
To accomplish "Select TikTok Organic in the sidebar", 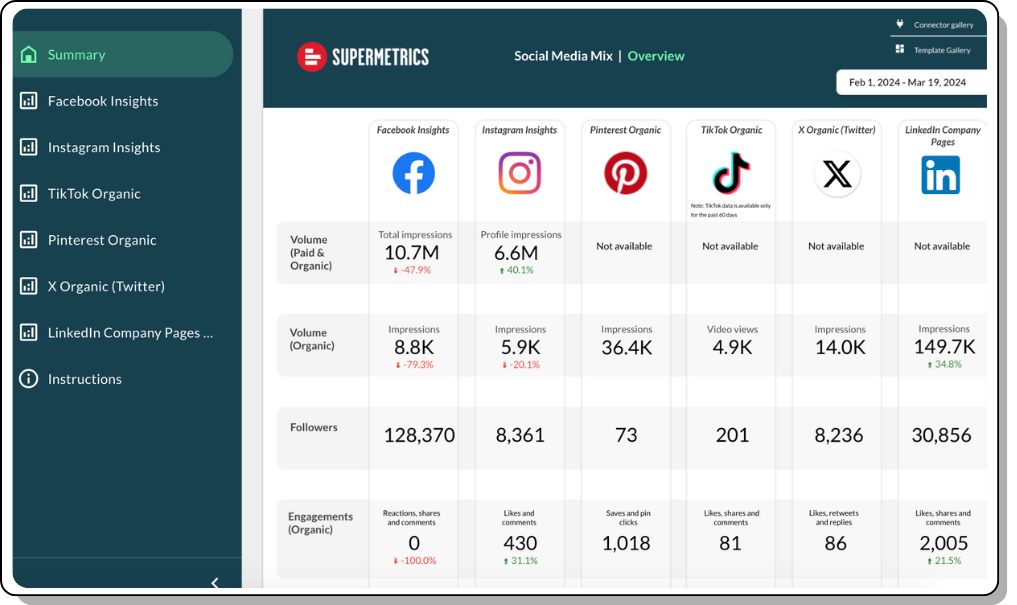I will pos(94,194).
